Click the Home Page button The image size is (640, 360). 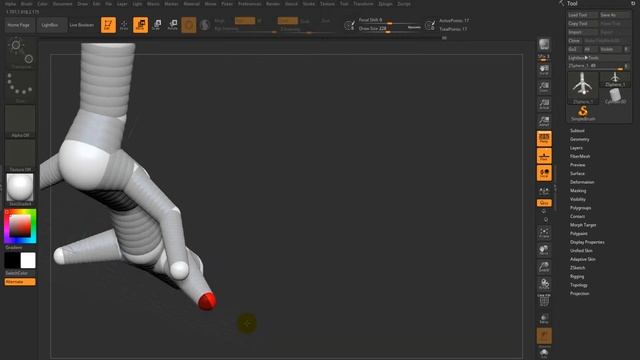[19, 25]
